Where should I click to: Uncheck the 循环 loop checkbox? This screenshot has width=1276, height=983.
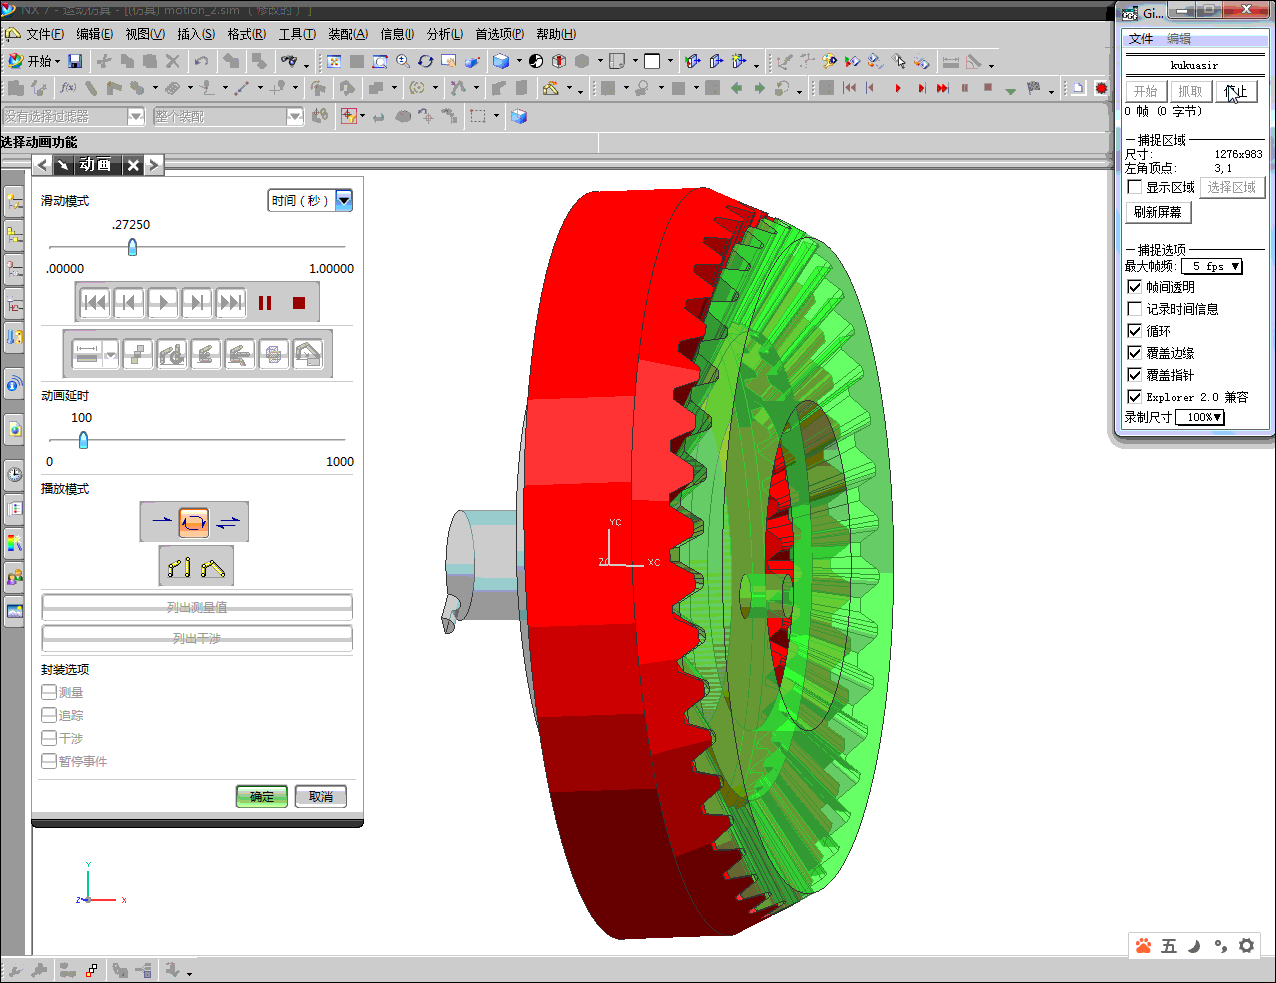[x=1135, y=331]
